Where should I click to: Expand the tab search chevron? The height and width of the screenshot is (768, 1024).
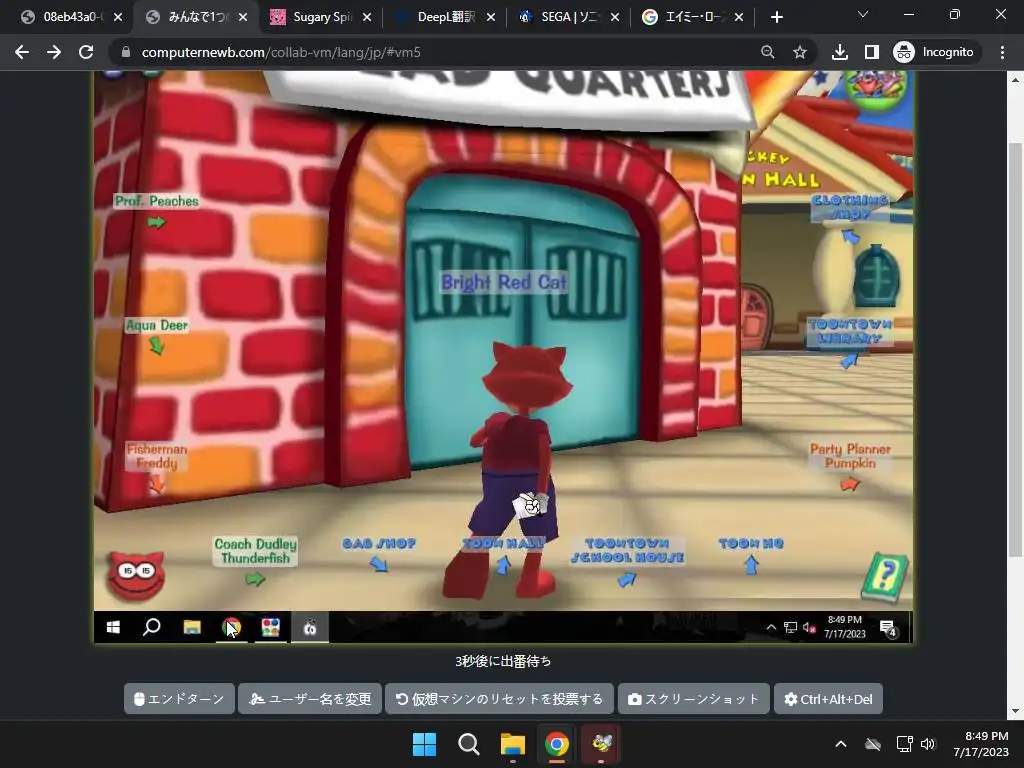(863, 14)
